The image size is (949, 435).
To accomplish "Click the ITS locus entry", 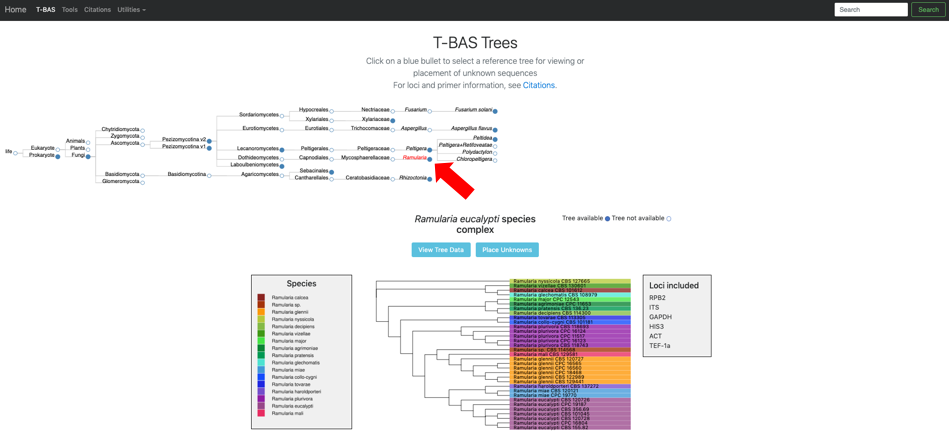I will [x=653, y=307].
